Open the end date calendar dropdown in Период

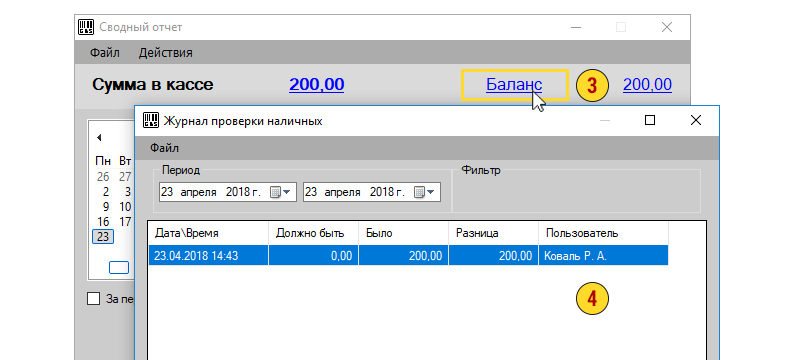[x=424, y=192]
